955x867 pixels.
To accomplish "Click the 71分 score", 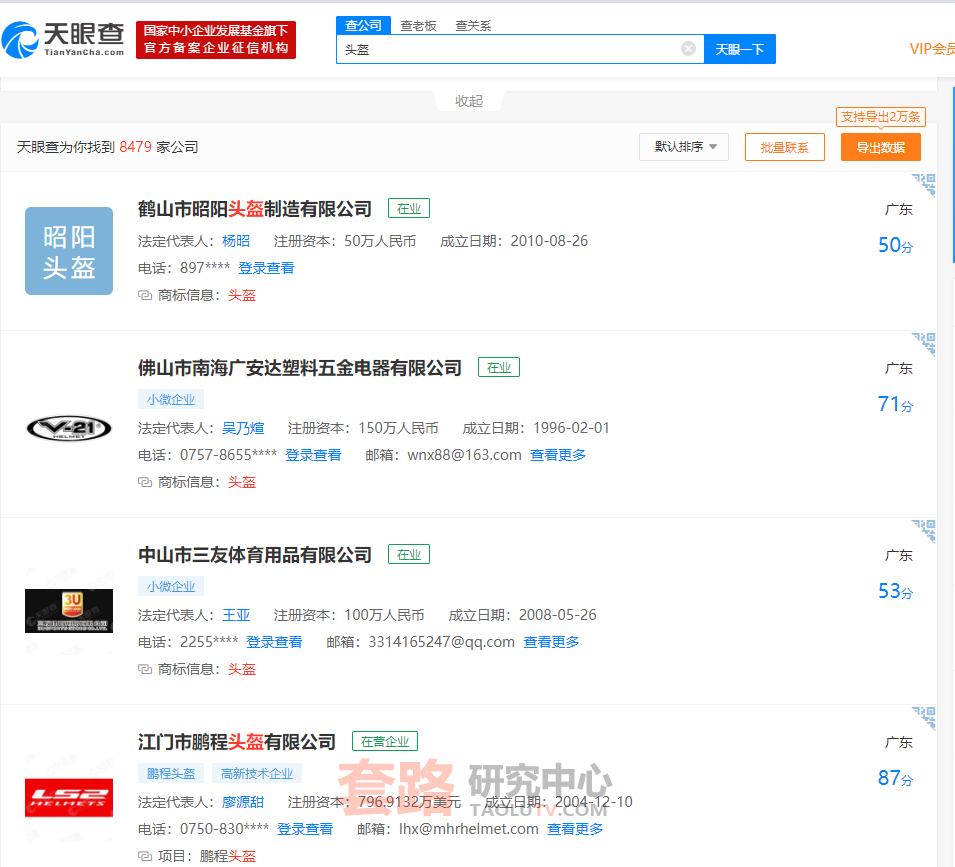I will tap(895, 404).
